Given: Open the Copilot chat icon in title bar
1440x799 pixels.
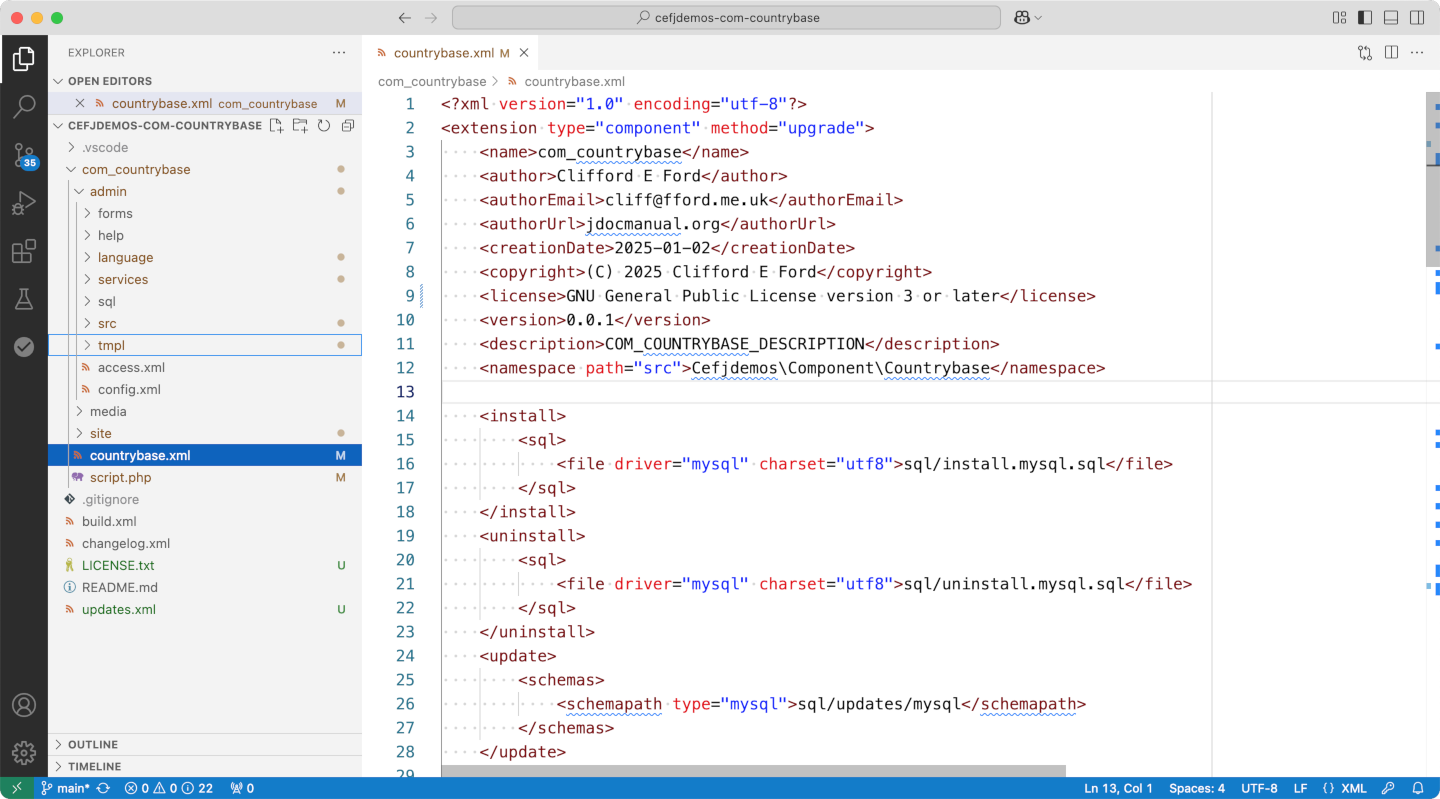Looking at the screenshot, I should coord(1022,18).
